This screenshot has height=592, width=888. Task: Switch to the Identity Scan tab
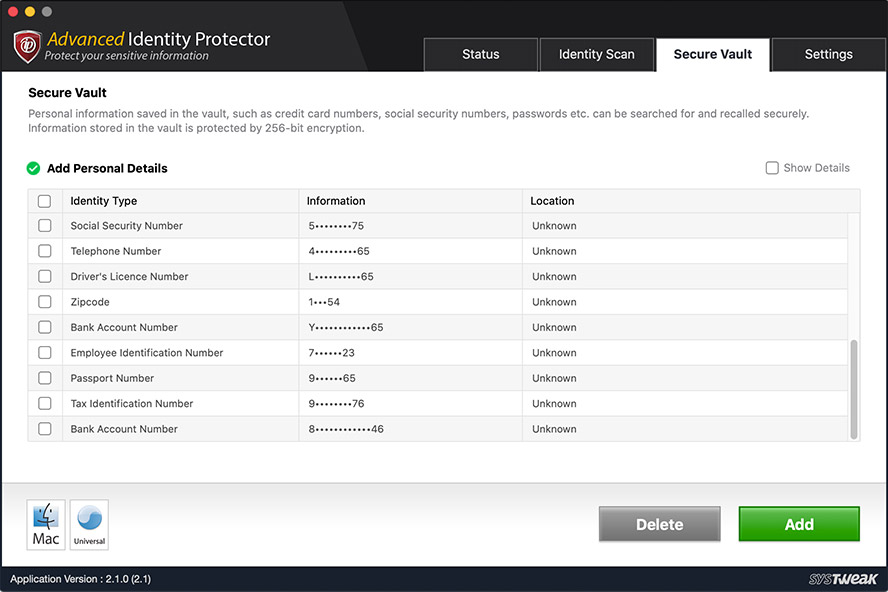click(x=597, y=54)
